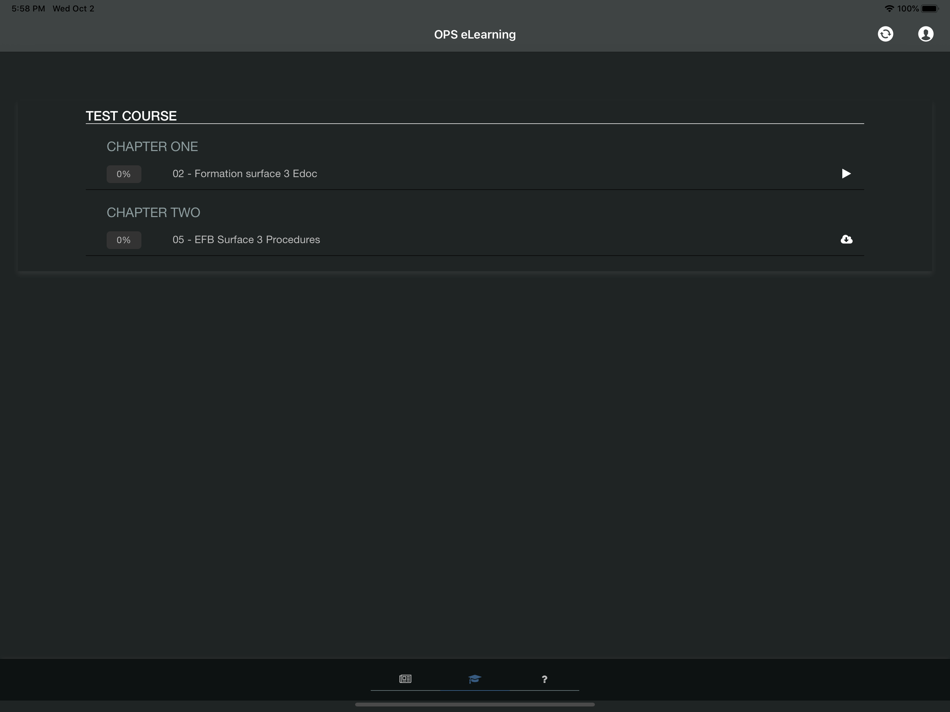This screenshot has width=950, height=712.
Task: Click the TEST COURSE title
Action: (x=131, y=116)
